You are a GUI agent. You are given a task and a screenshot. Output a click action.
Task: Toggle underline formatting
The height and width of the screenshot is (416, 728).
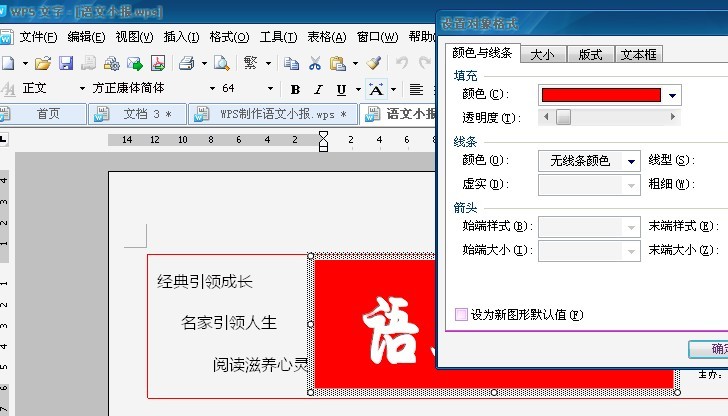341,90
